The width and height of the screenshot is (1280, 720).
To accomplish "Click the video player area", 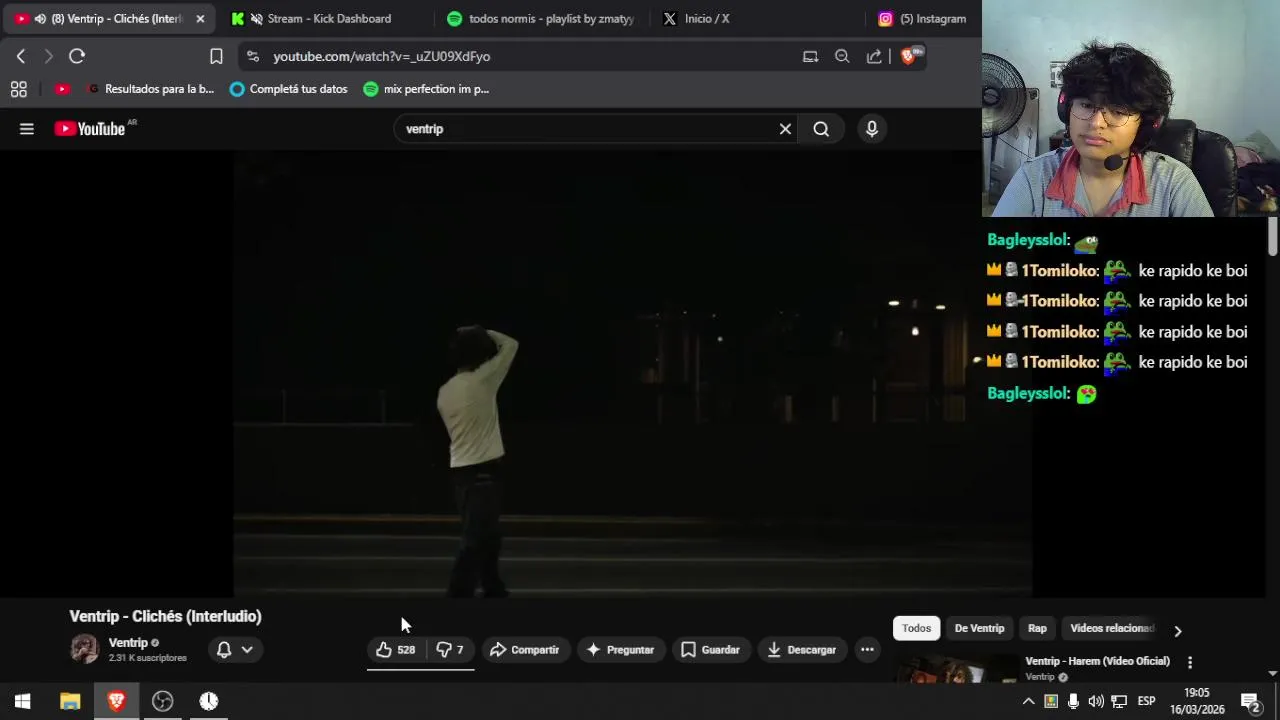I will [633, 376].
